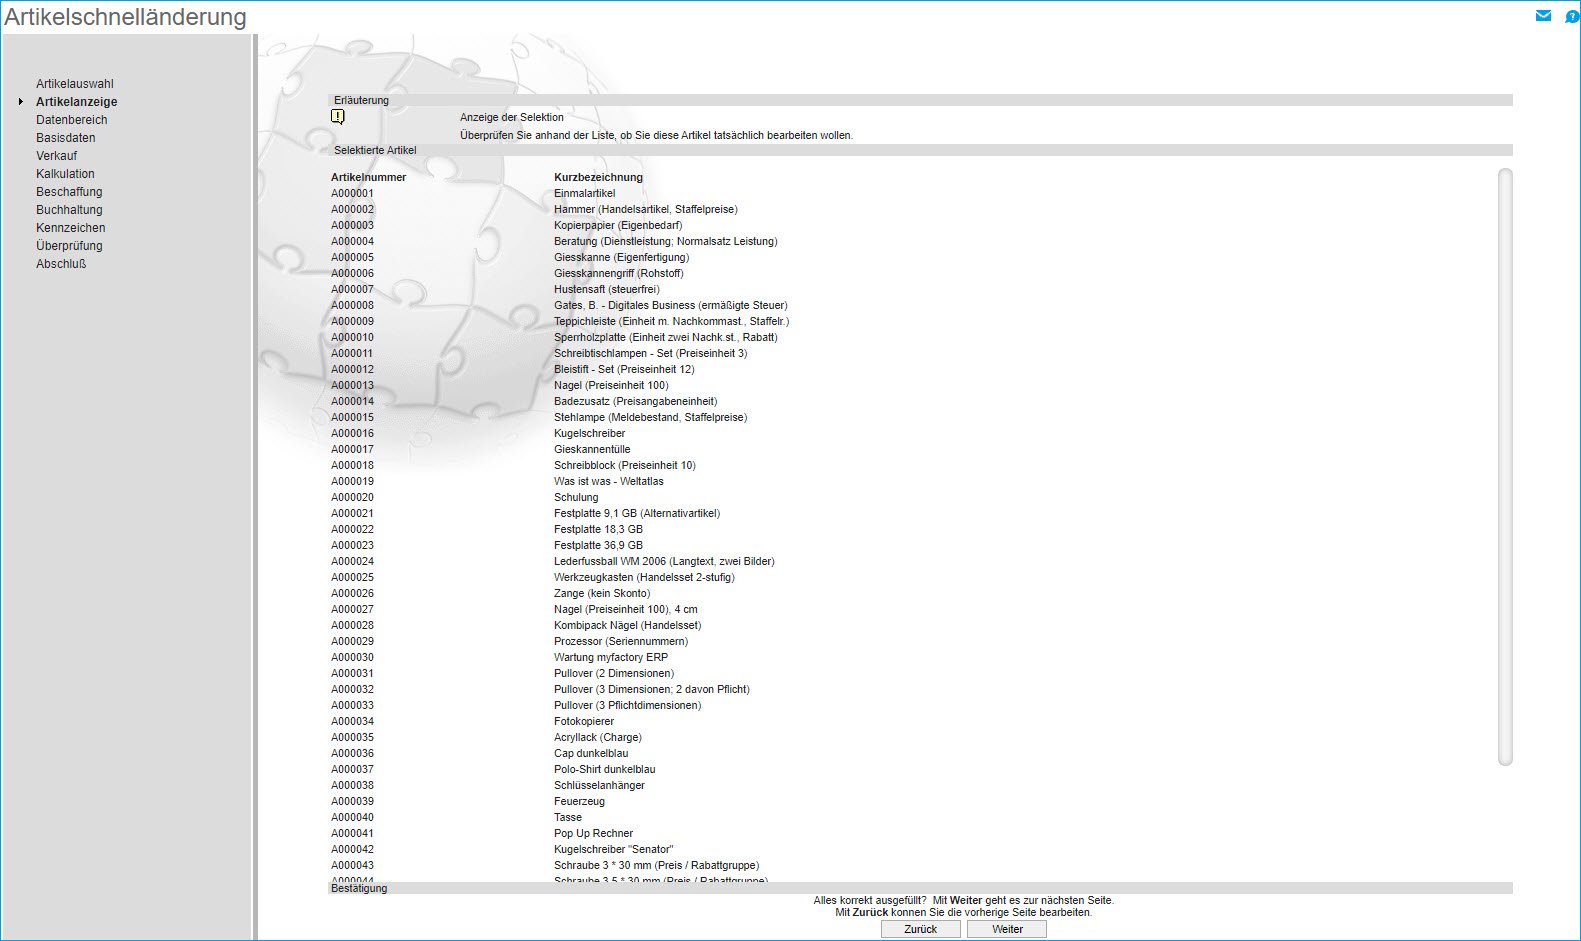Screen dimensions: 1581x941
Task: Click 'Wartung myfactory ERP'
Action: point(611,657)
